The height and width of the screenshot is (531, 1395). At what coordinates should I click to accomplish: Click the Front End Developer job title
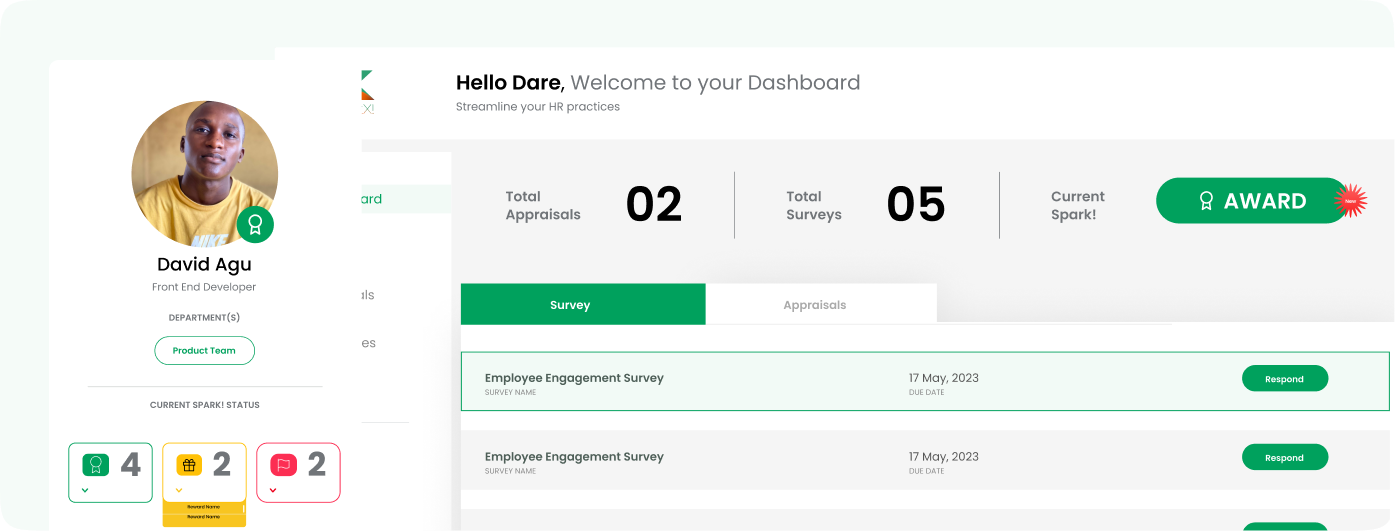click(204, 287)
